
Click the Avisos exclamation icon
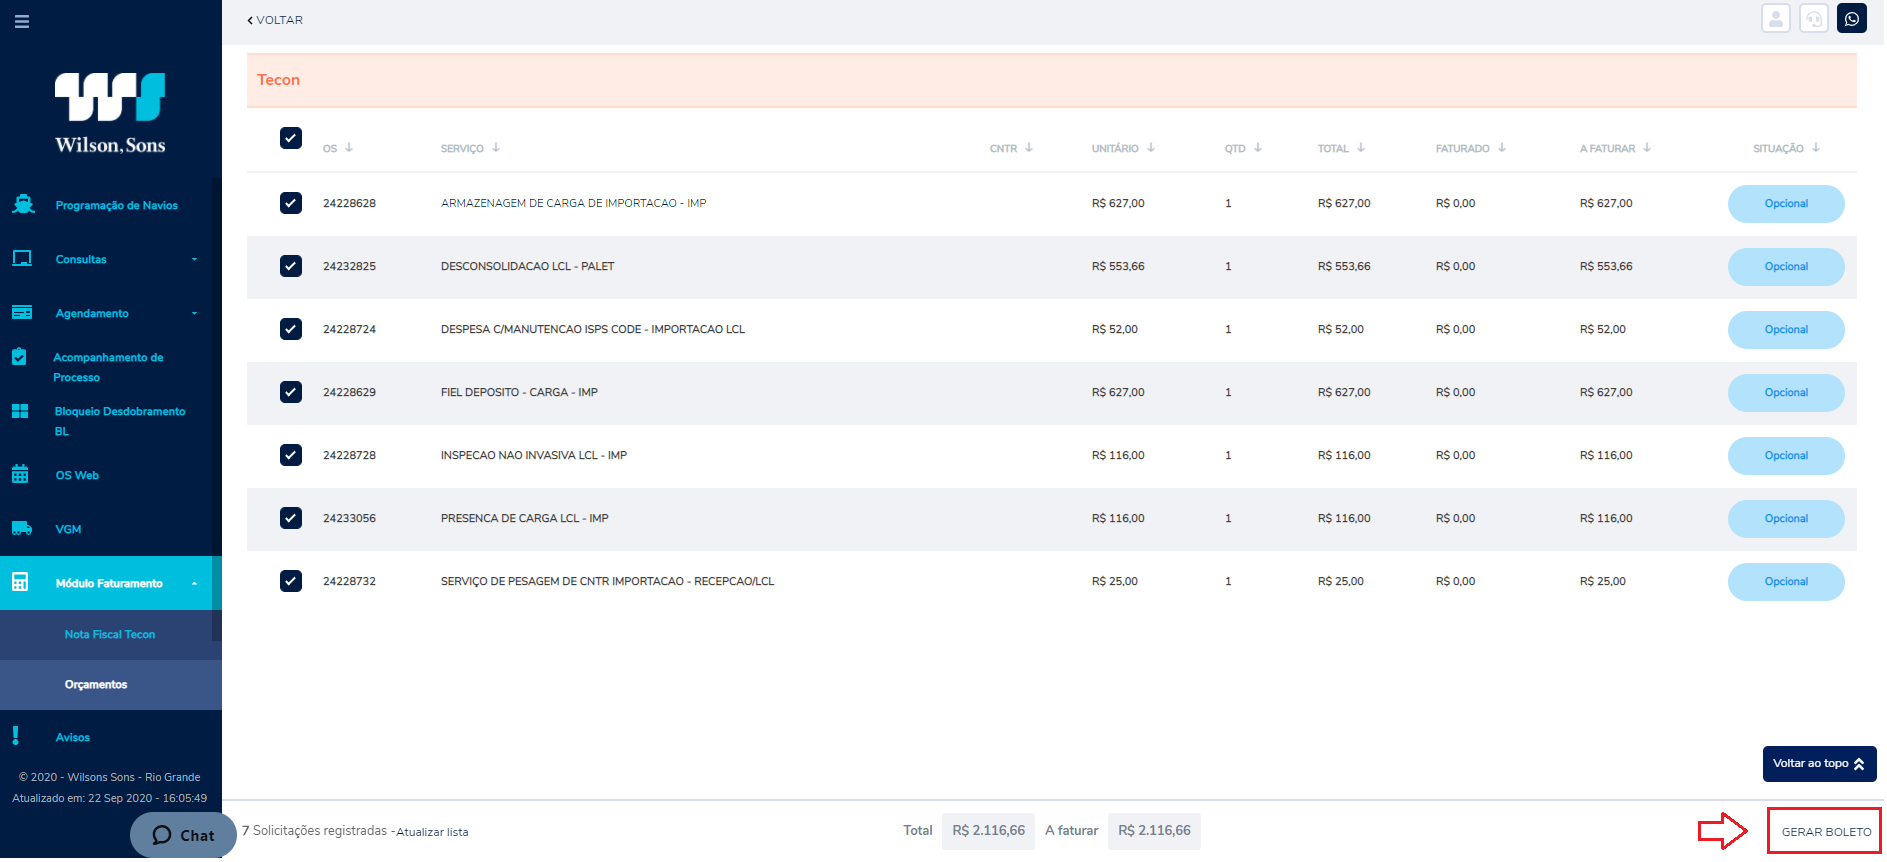pos(15,736)
